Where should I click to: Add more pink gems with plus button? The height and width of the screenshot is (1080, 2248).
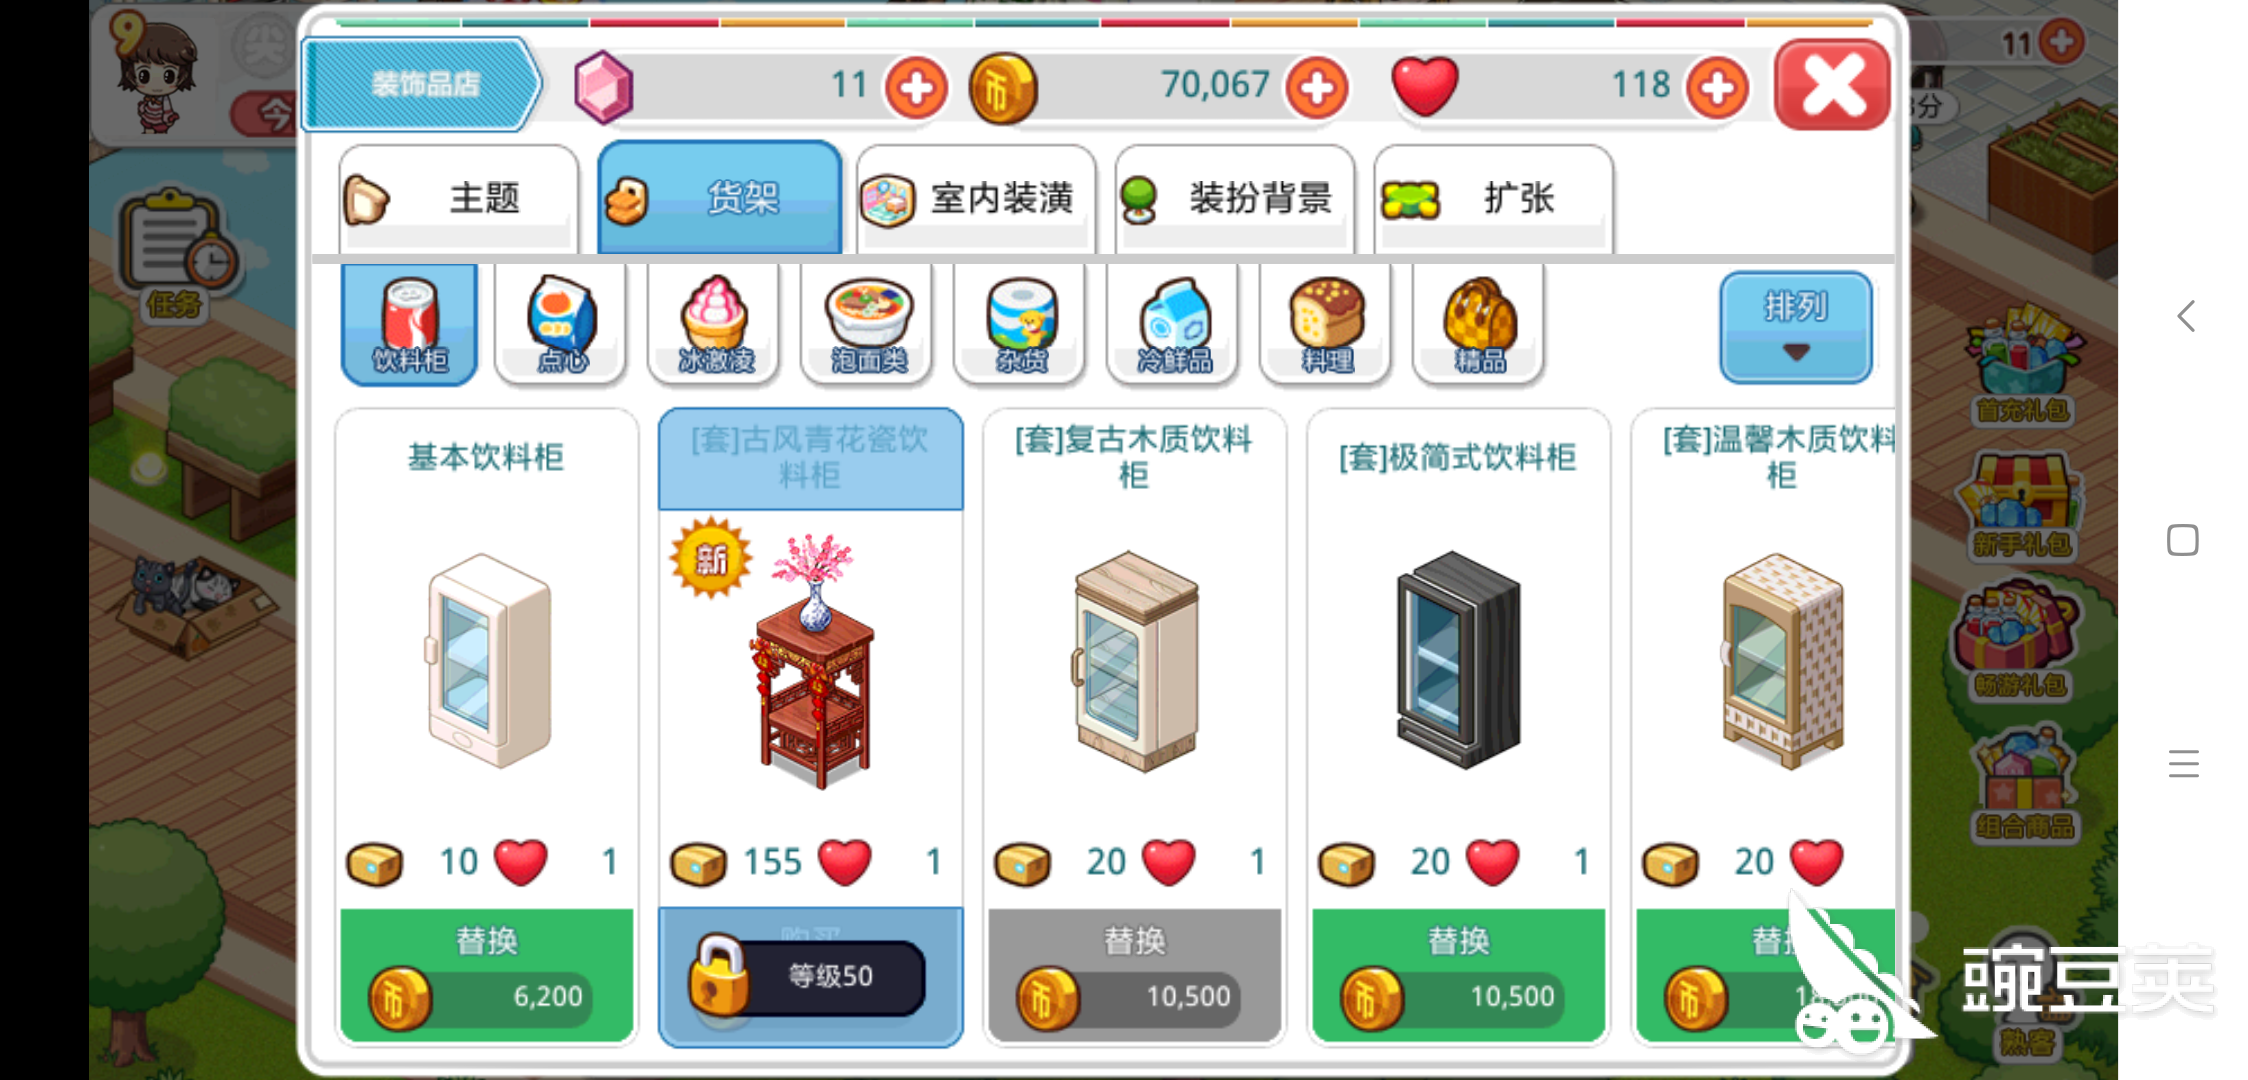click(x=916, y=88)
